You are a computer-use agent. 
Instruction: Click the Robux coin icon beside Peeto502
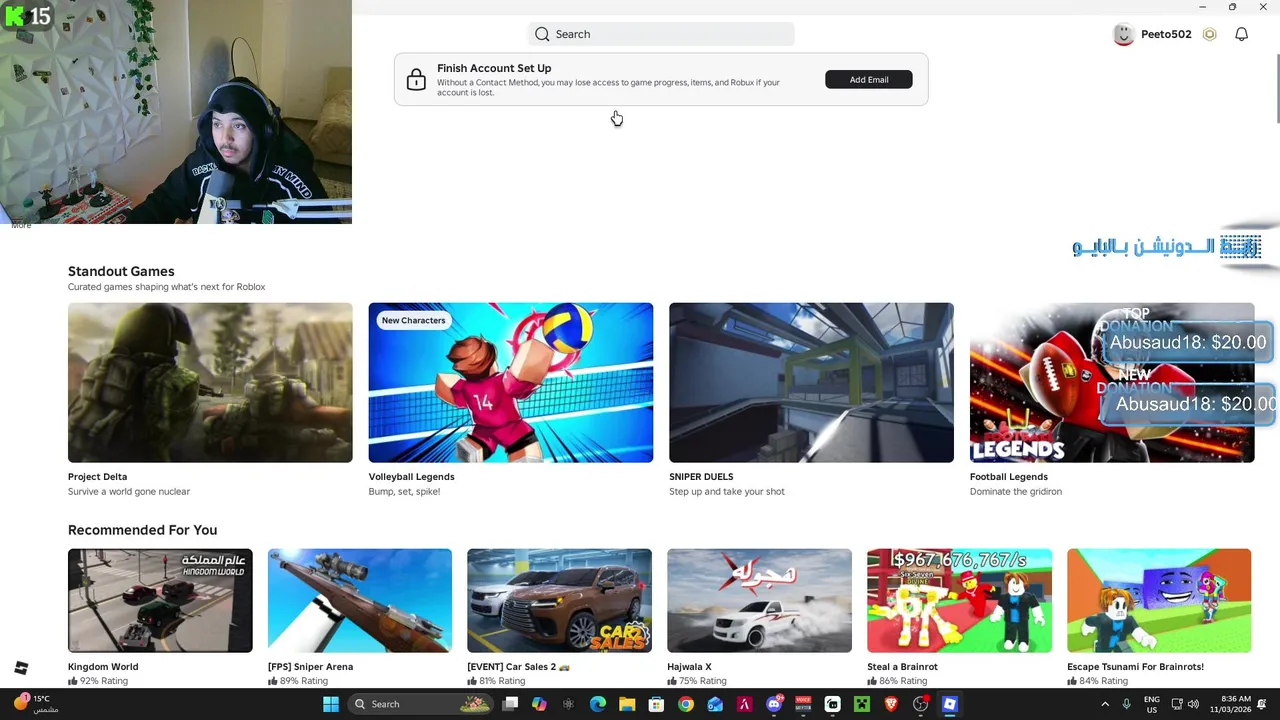point(1209,34)
